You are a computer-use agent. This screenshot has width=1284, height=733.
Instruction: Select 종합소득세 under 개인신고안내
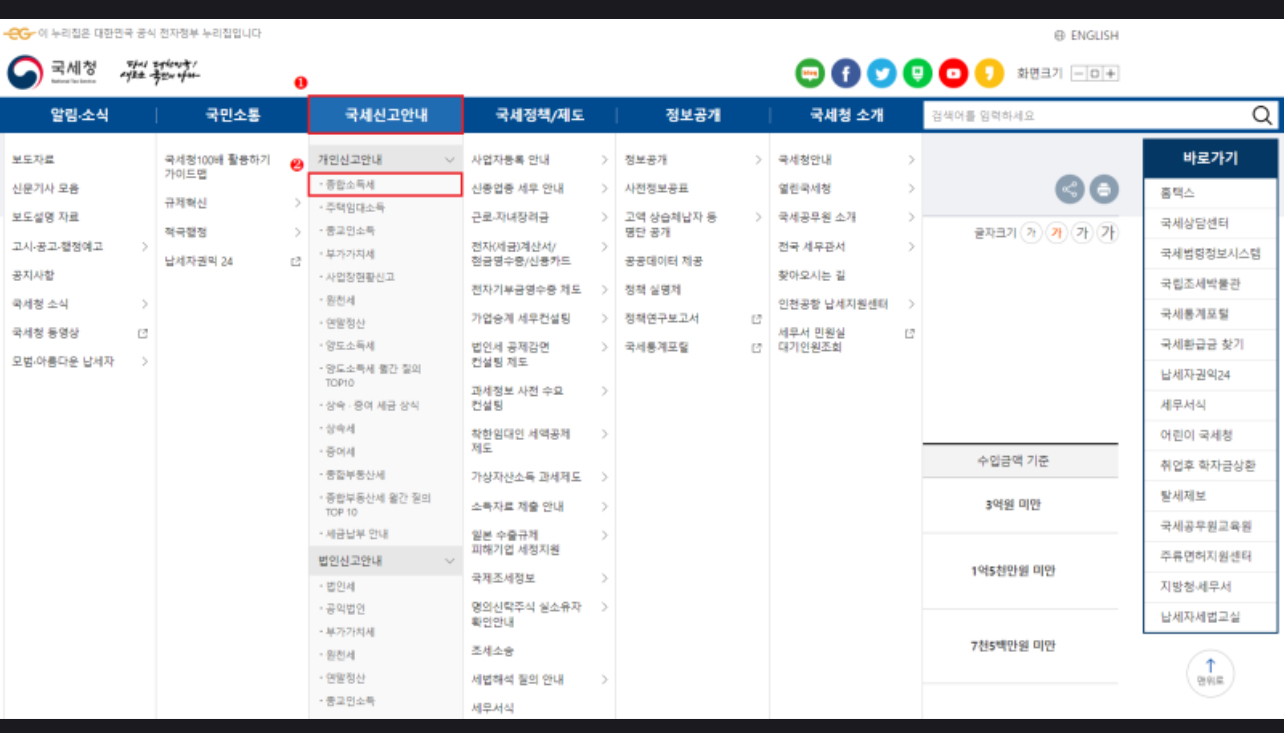[385, 185]
